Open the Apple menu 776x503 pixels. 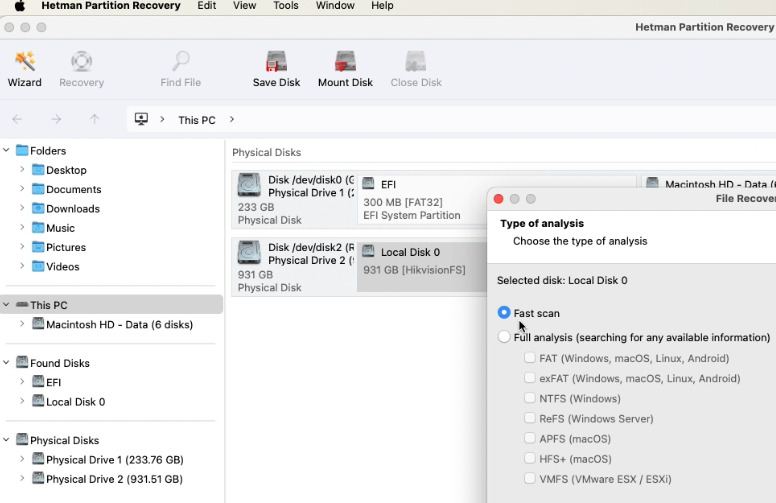pyautogui.click(x=19, y=6)
